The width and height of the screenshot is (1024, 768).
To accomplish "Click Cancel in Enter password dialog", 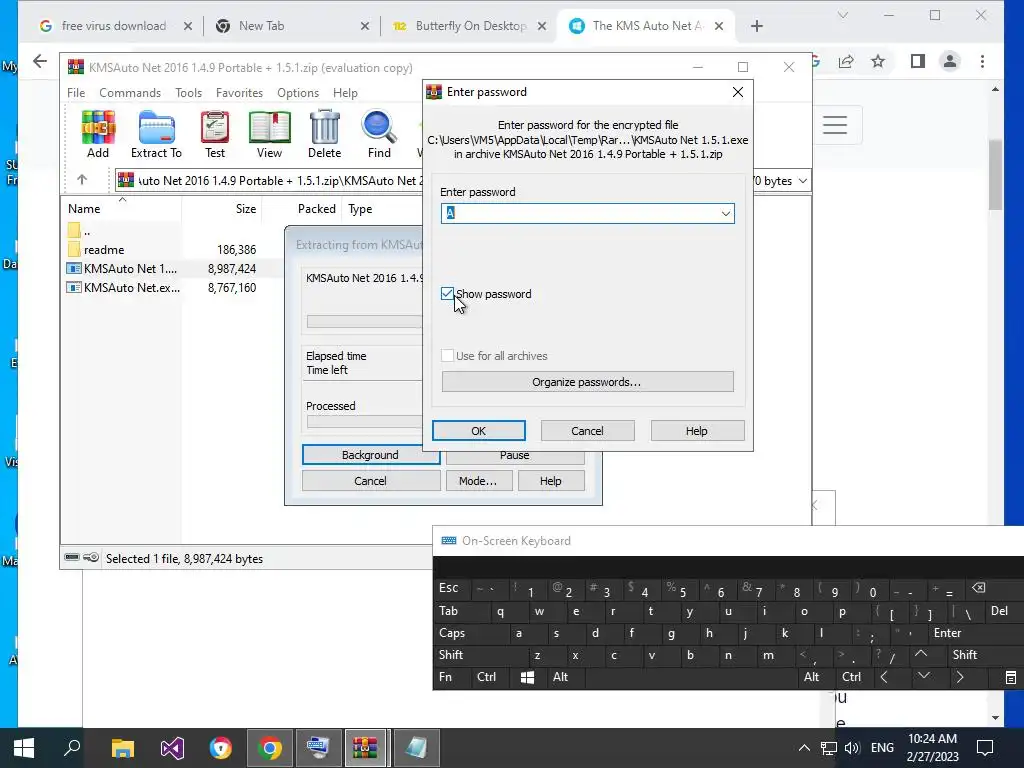I will 587,431.
